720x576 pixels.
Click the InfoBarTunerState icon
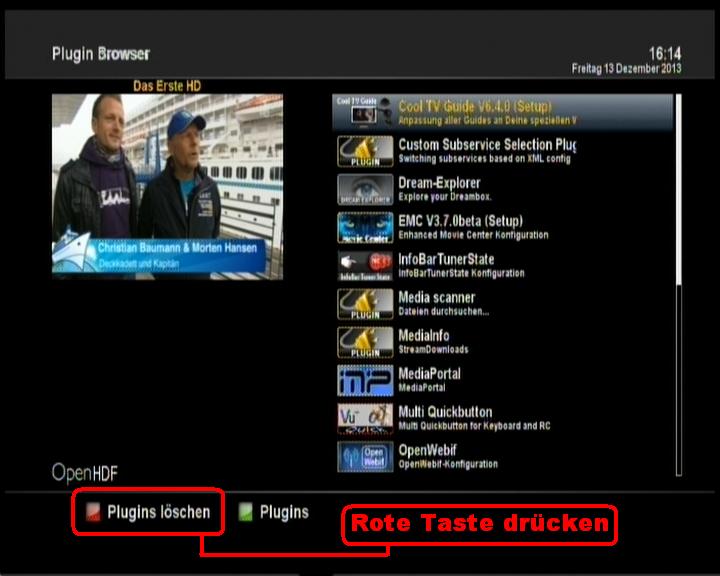coord(364,265)
